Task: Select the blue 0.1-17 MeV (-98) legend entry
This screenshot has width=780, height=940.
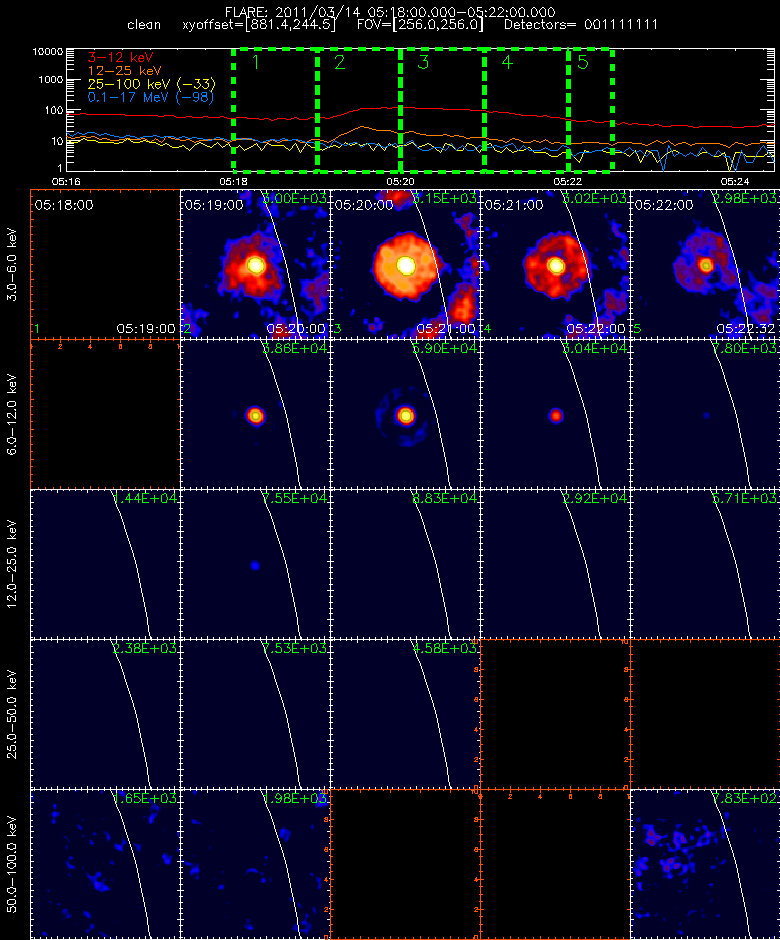Action: [x=150, y=97]
